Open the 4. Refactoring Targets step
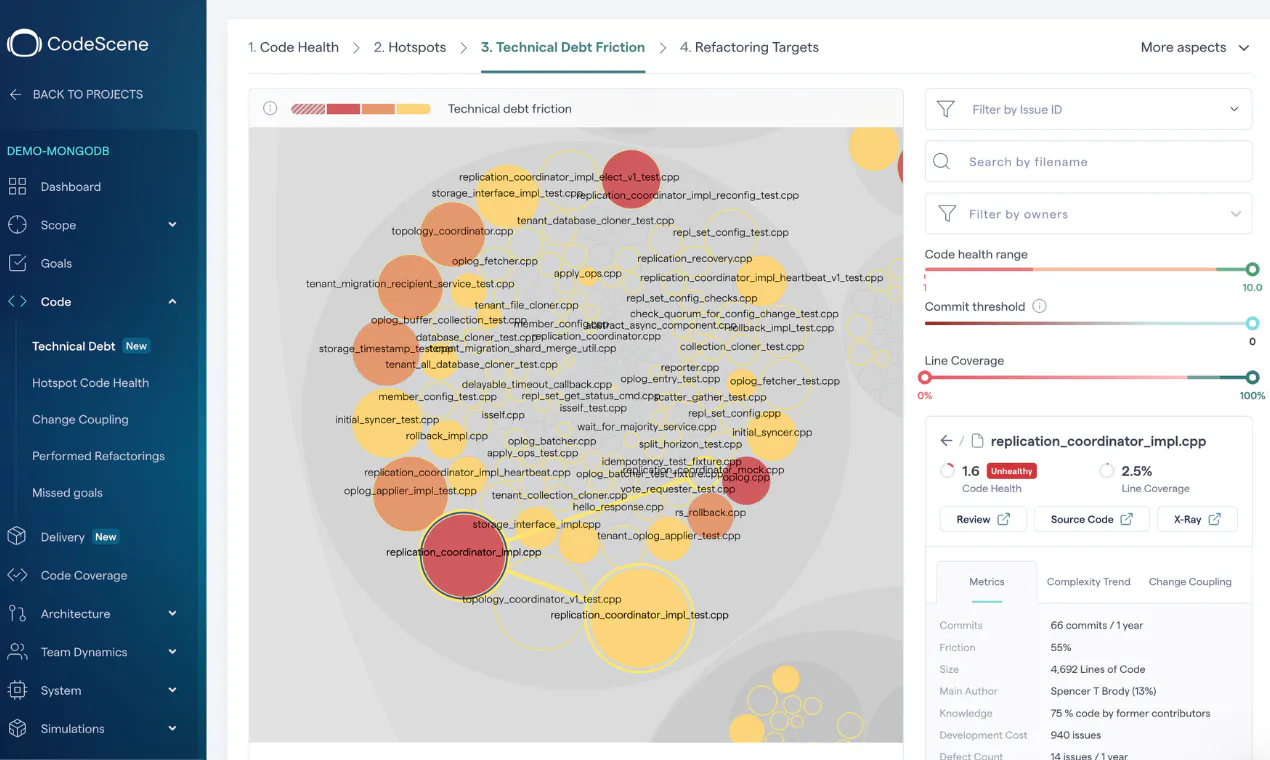Screen dimensions: 1270x760 tap(749, 47)
